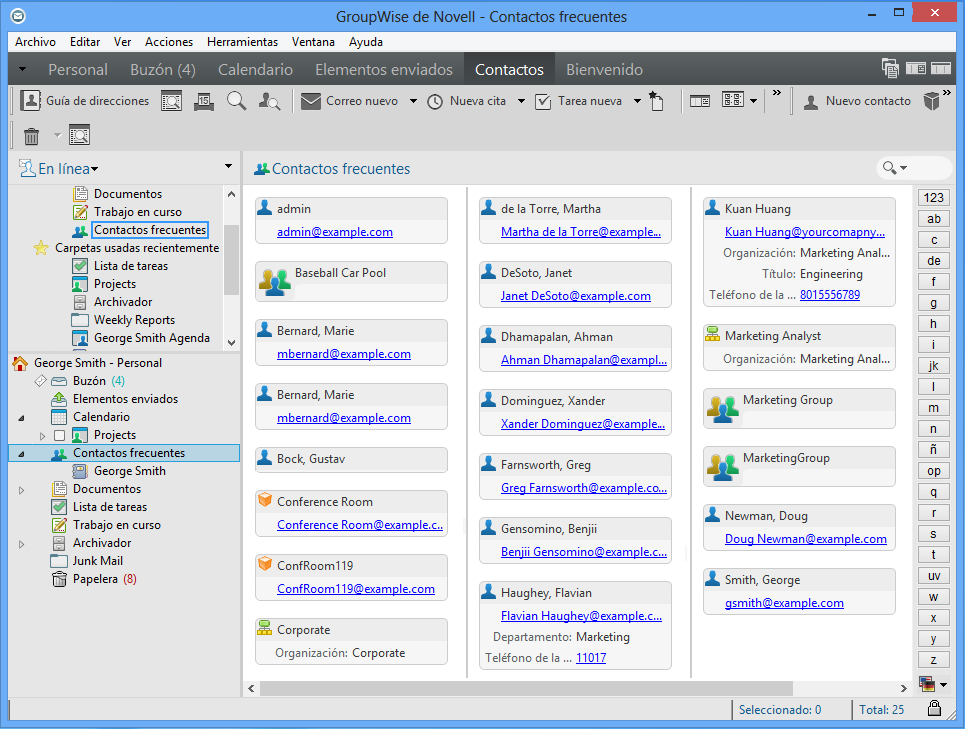Screen dimensions: 965x729
Task: Jump to the '123' index button
Action: (x=934, y=197)
